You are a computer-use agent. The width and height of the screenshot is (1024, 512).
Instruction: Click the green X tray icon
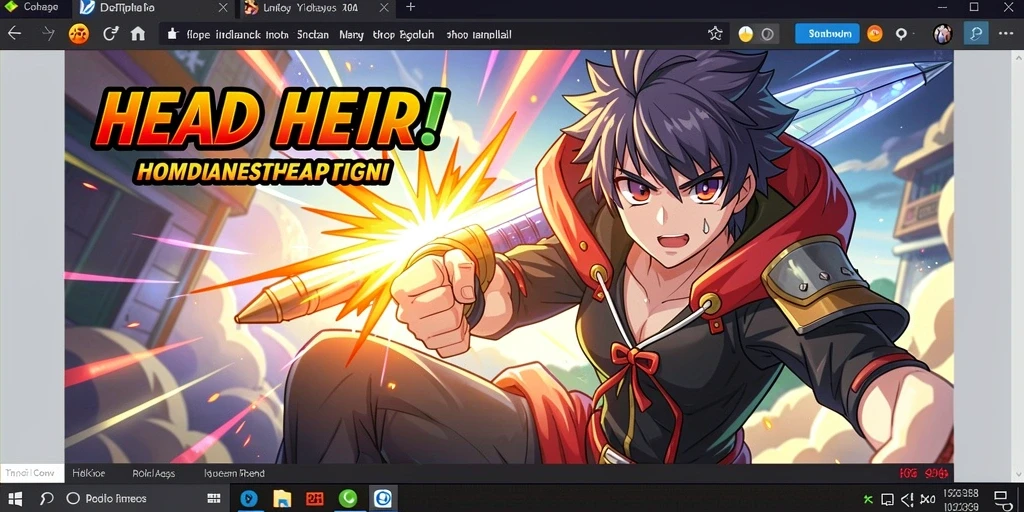click(x=868, y=499)
